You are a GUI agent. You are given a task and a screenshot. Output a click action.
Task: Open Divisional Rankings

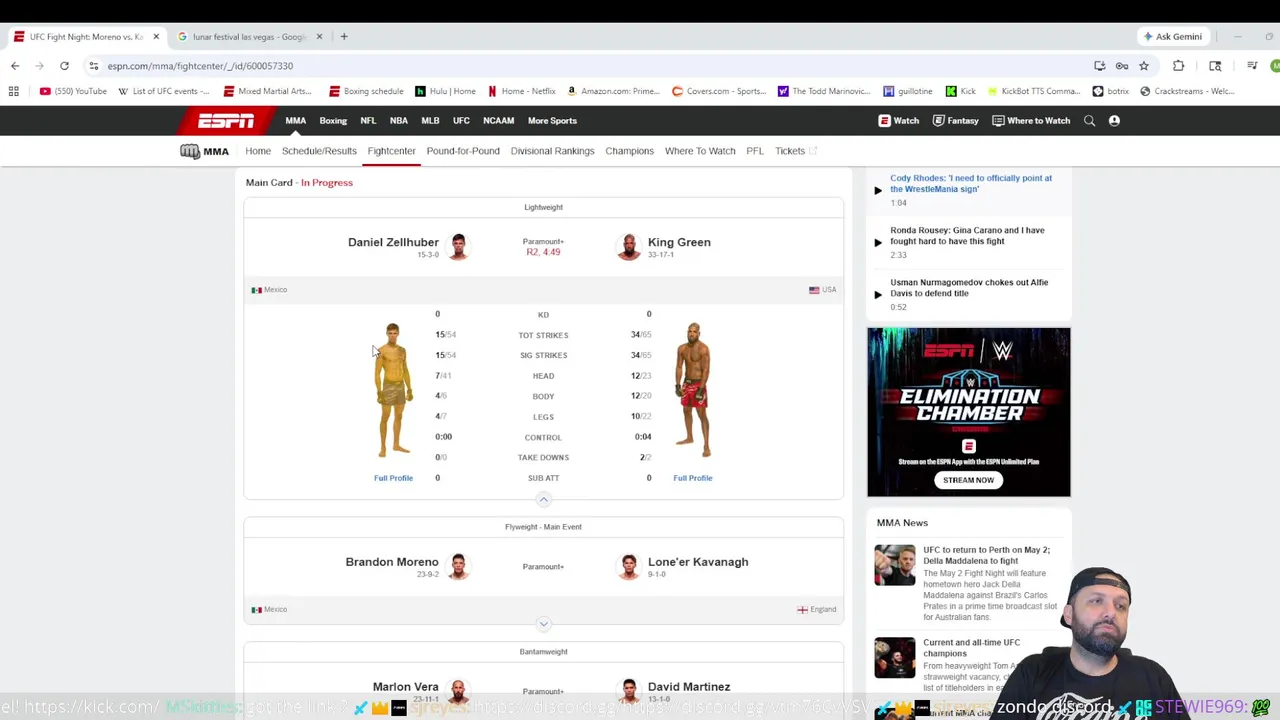coord(552,151)
